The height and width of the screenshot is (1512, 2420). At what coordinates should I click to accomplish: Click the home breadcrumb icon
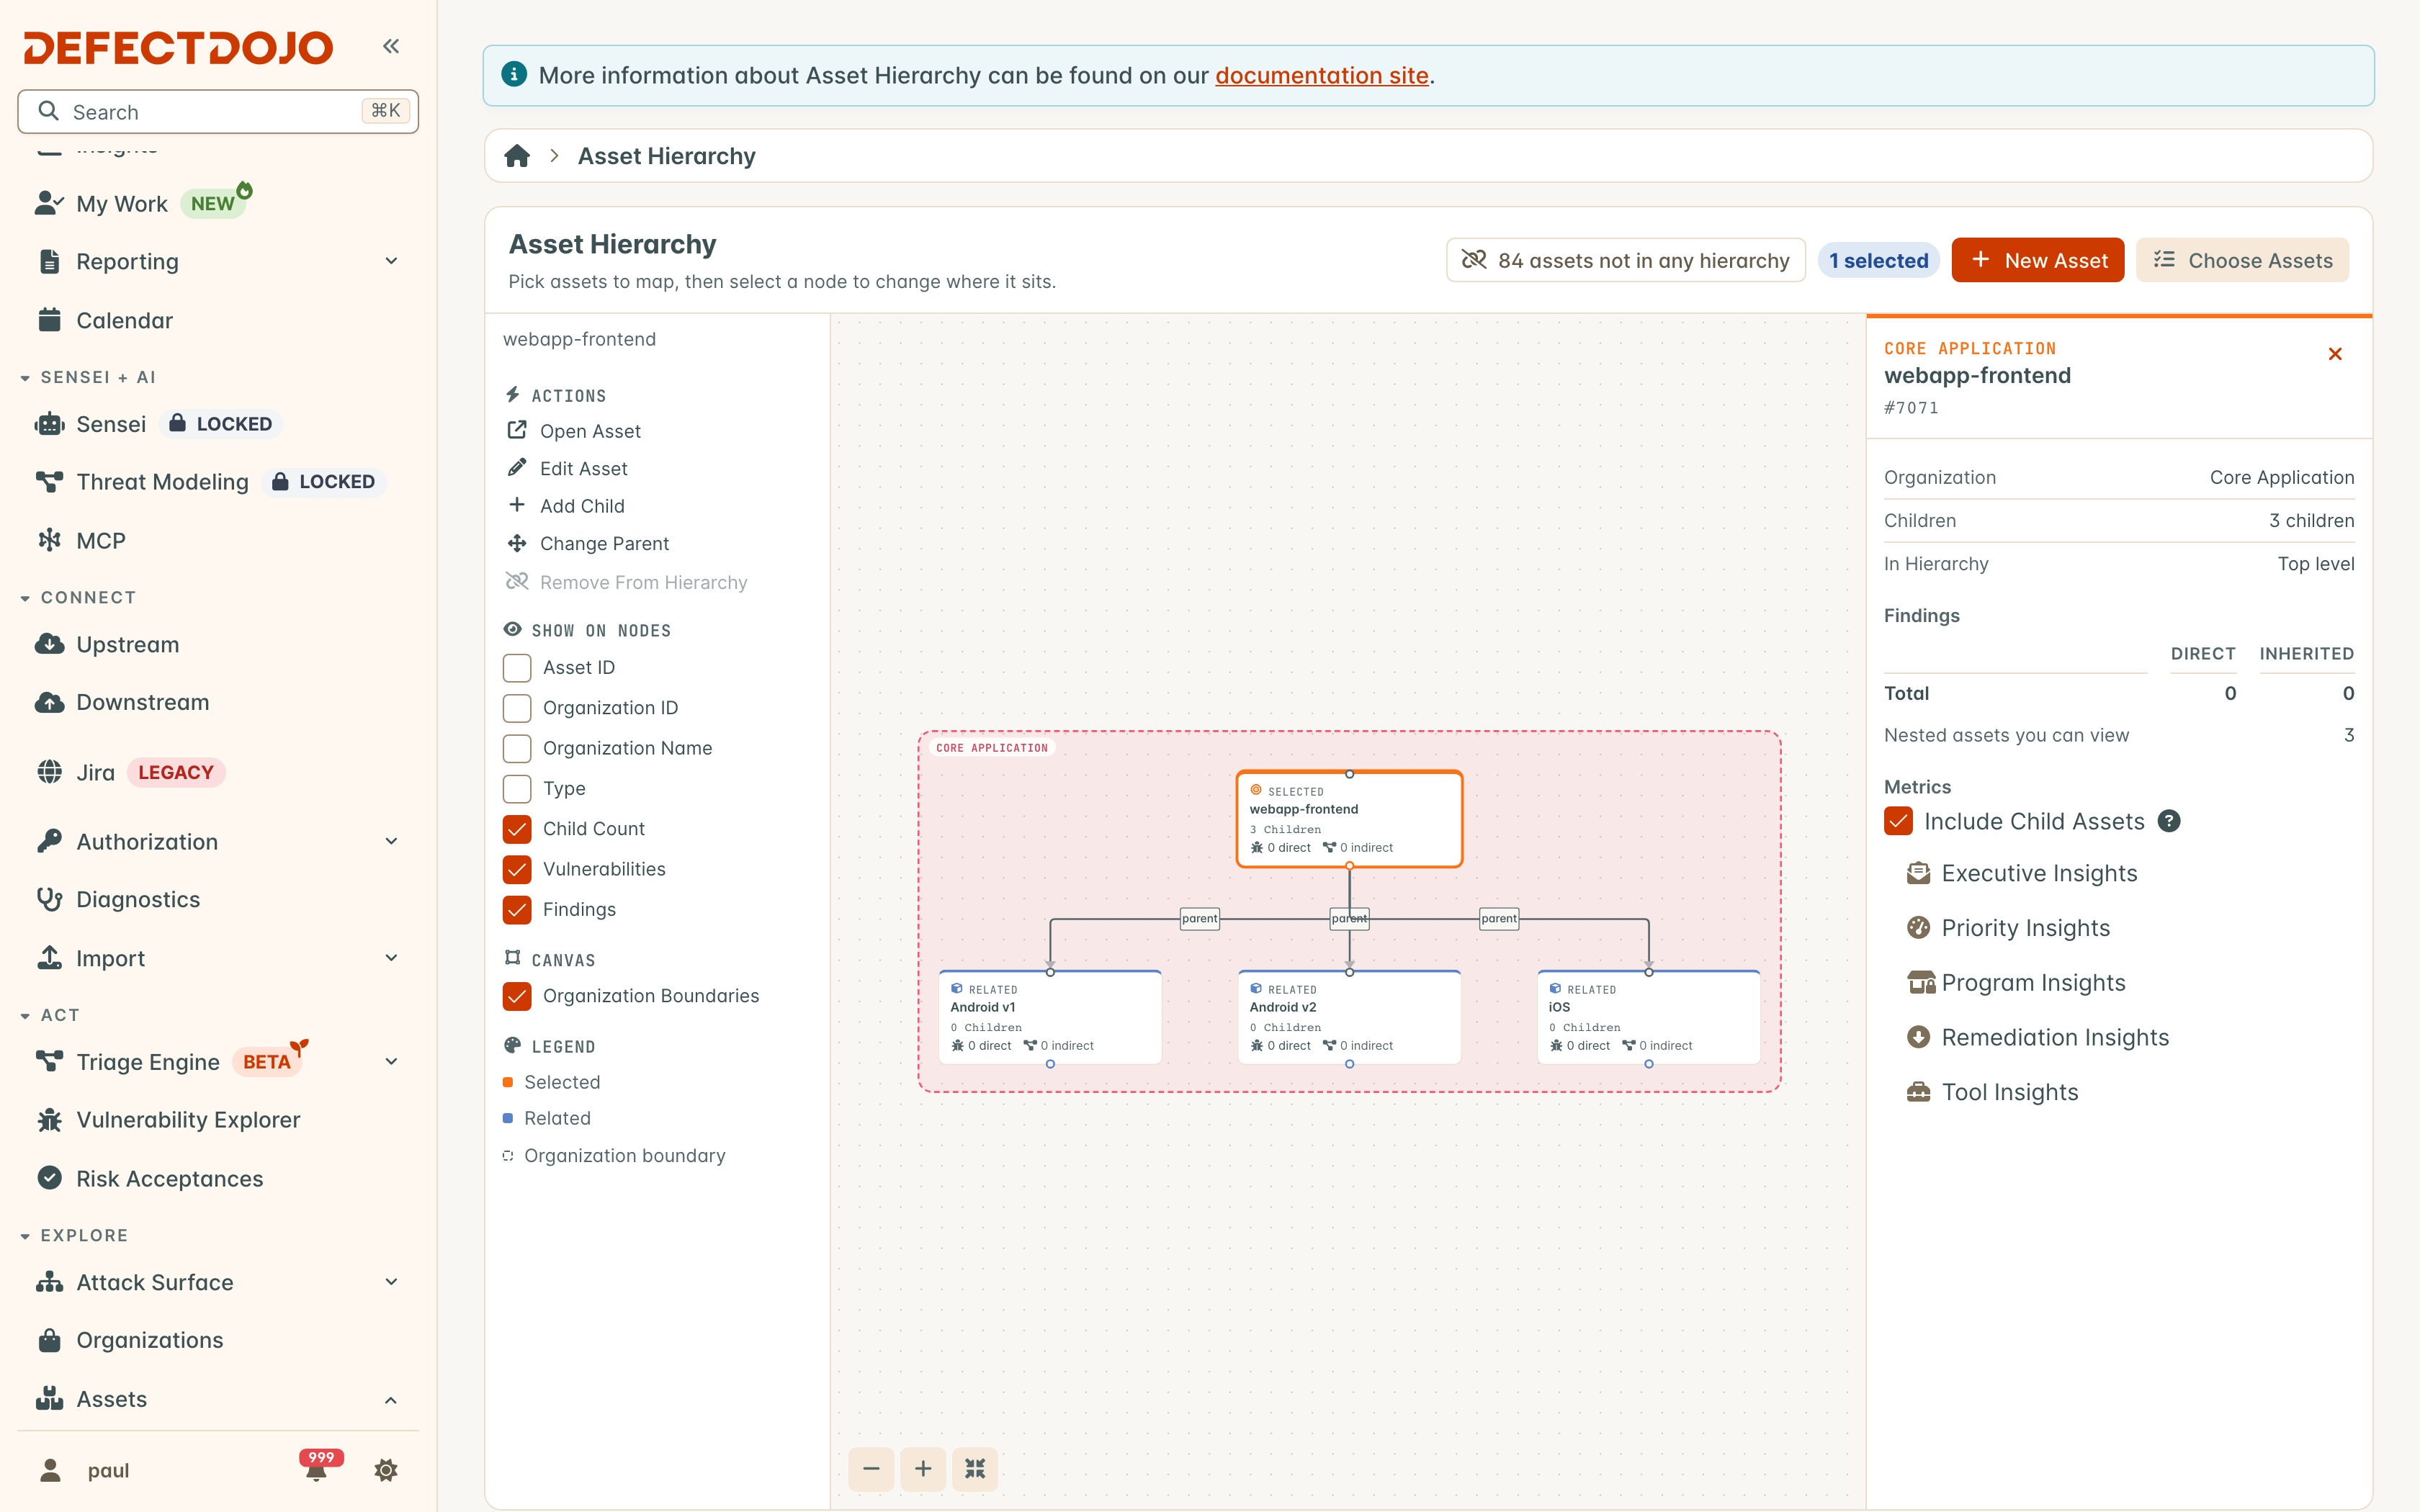[517, 156]
